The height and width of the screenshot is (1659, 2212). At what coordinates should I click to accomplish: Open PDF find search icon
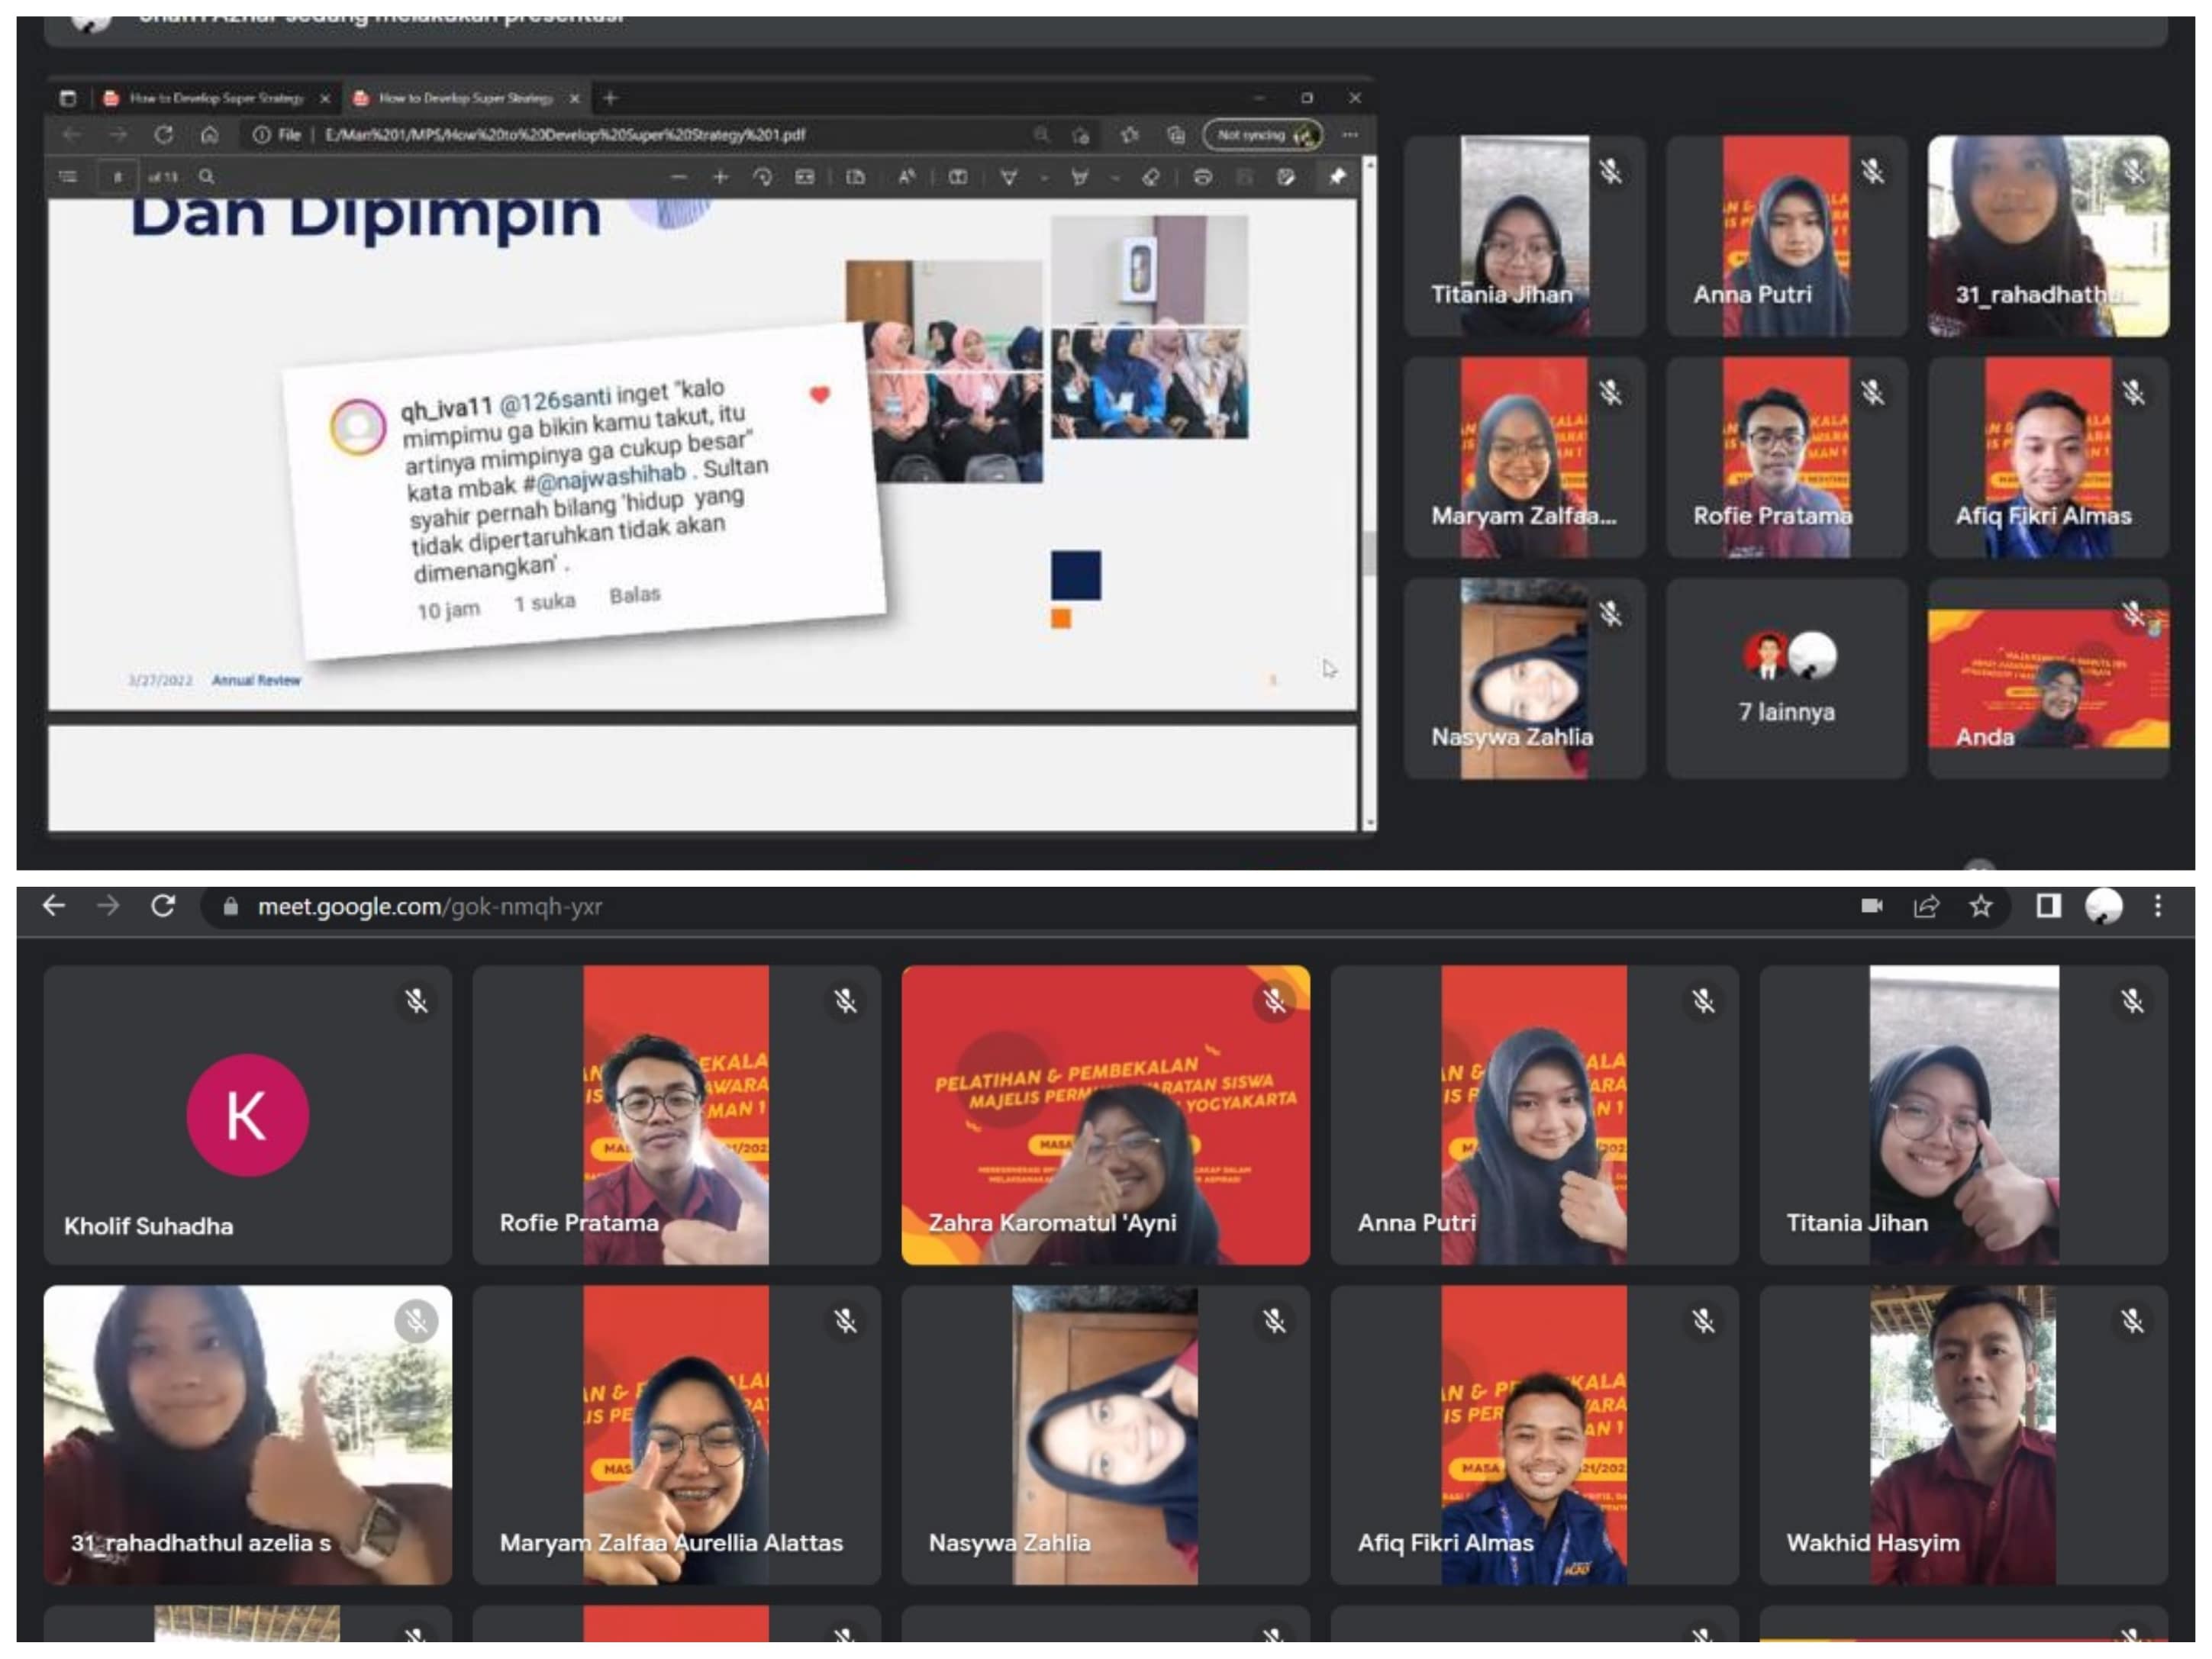(x=207, y=176)
